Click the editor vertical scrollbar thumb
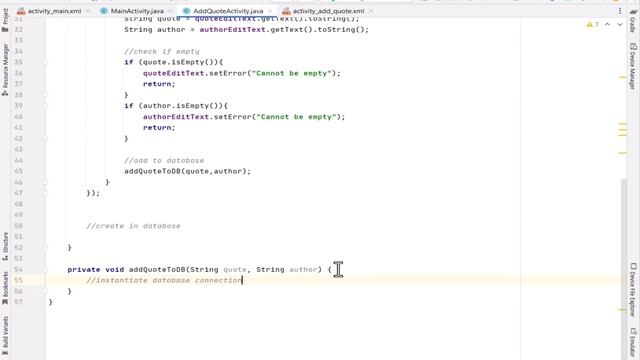Viewport: 640px width, 360px height. pyautogui.click(x=624, y=269)
